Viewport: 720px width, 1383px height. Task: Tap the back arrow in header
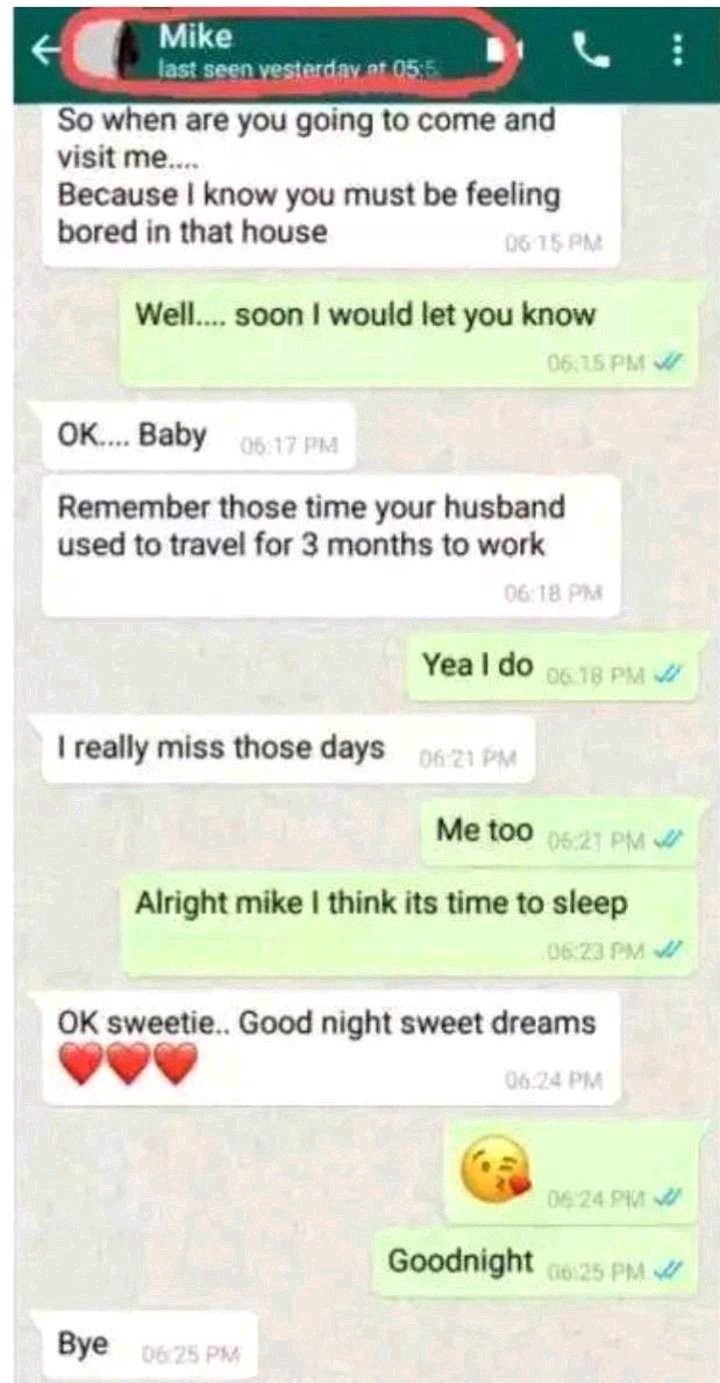[x=42, y=50]
